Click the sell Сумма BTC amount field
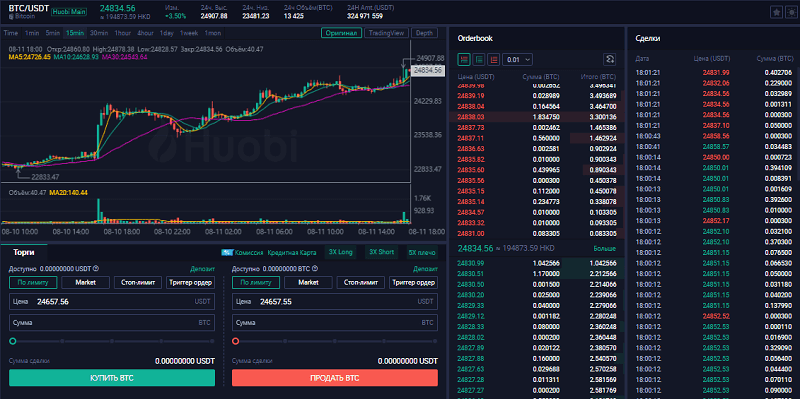The image size is (800, 399). click(335, 322)
